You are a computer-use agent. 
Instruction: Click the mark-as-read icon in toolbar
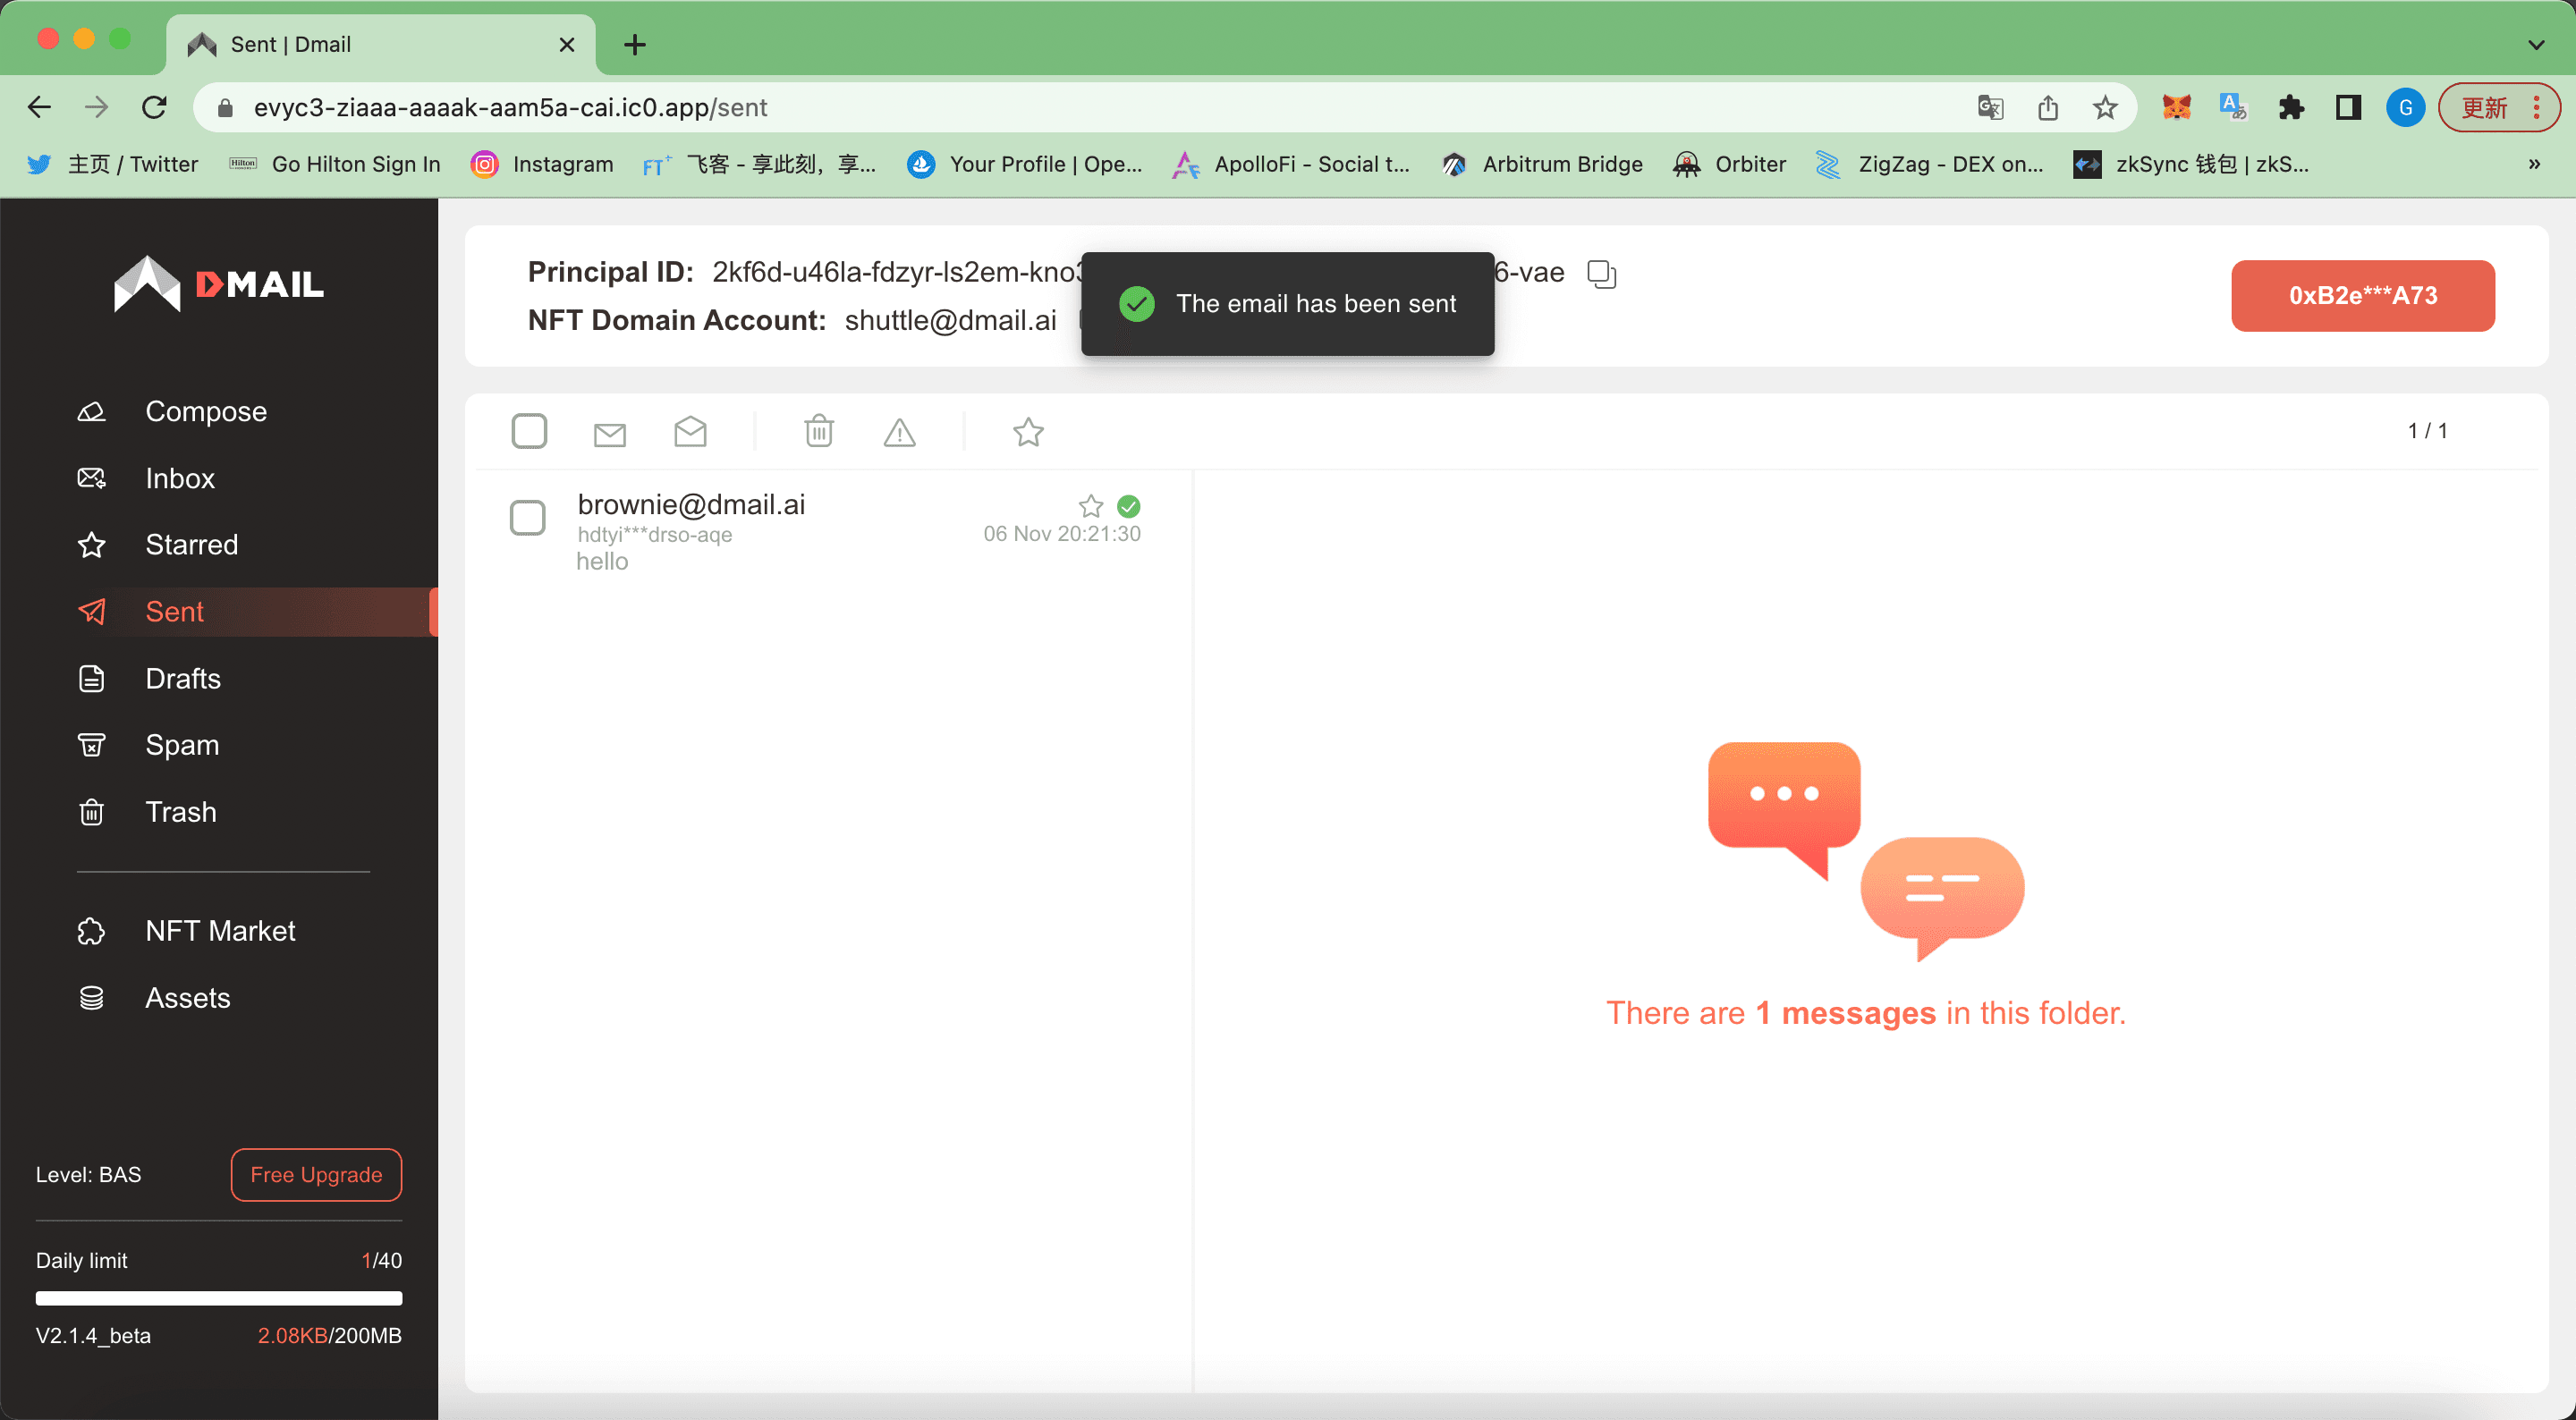pyautogui.click(x=689, y=430)
